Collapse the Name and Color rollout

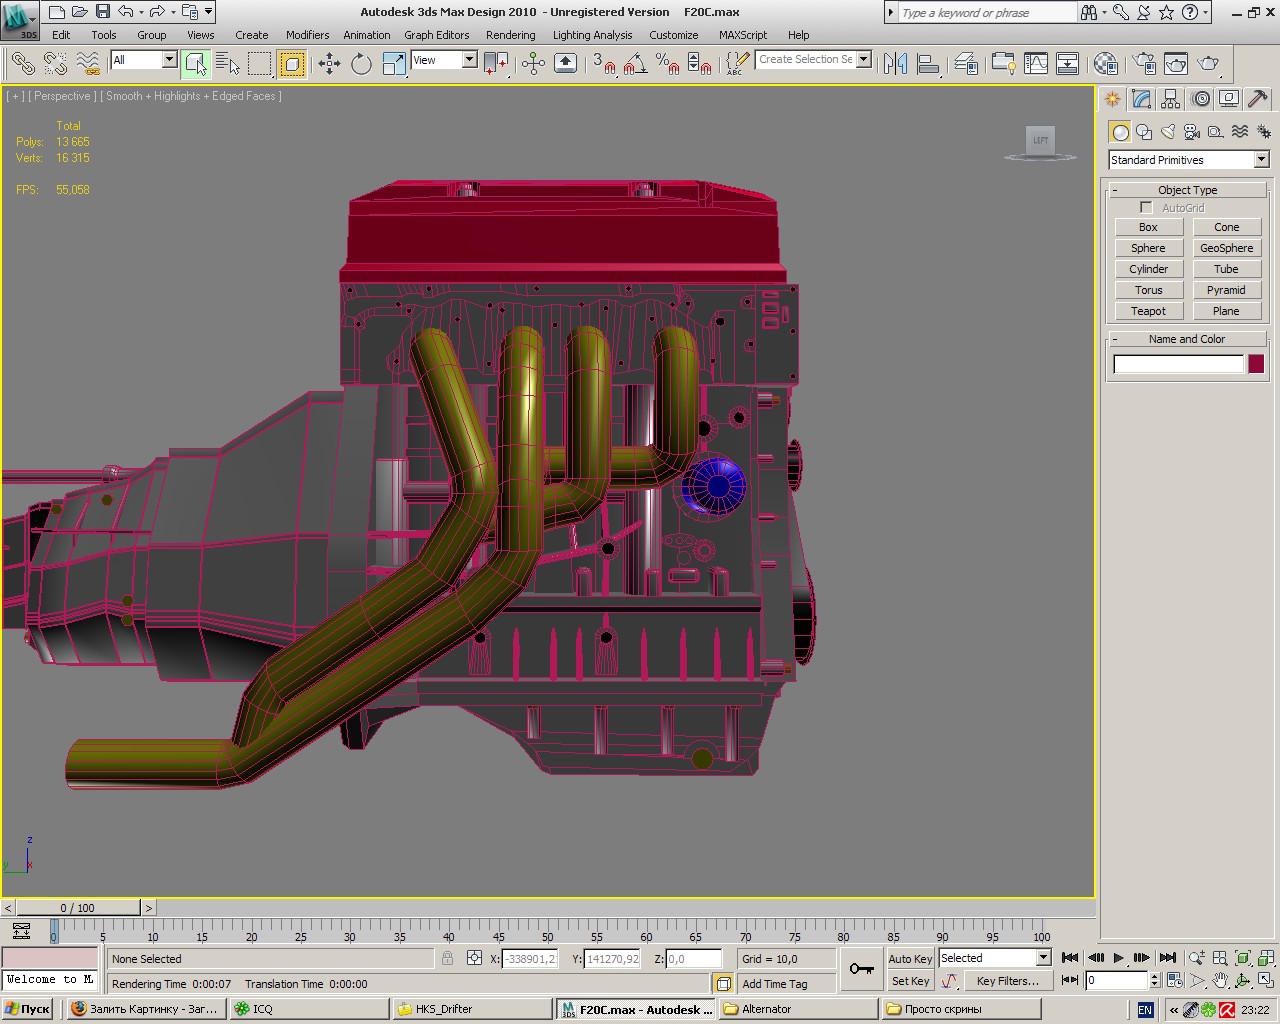pyautogui.click(x=1188, y=339)
